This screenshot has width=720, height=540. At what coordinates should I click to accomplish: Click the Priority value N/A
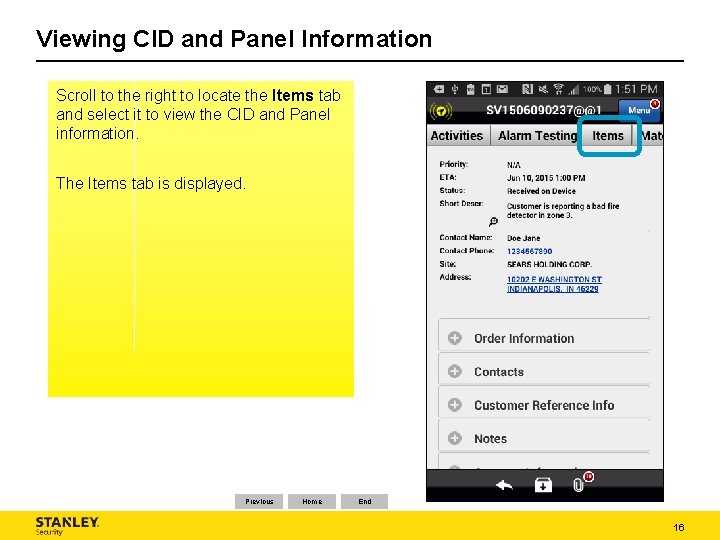514,165
